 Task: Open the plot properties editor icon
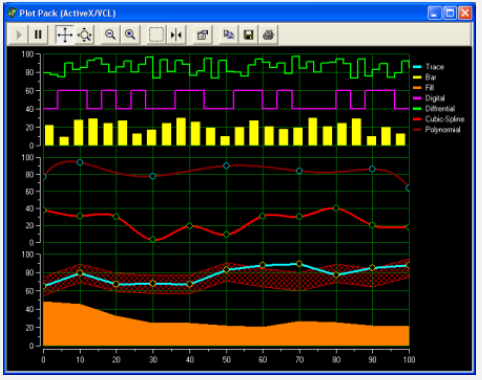point(202,35)
